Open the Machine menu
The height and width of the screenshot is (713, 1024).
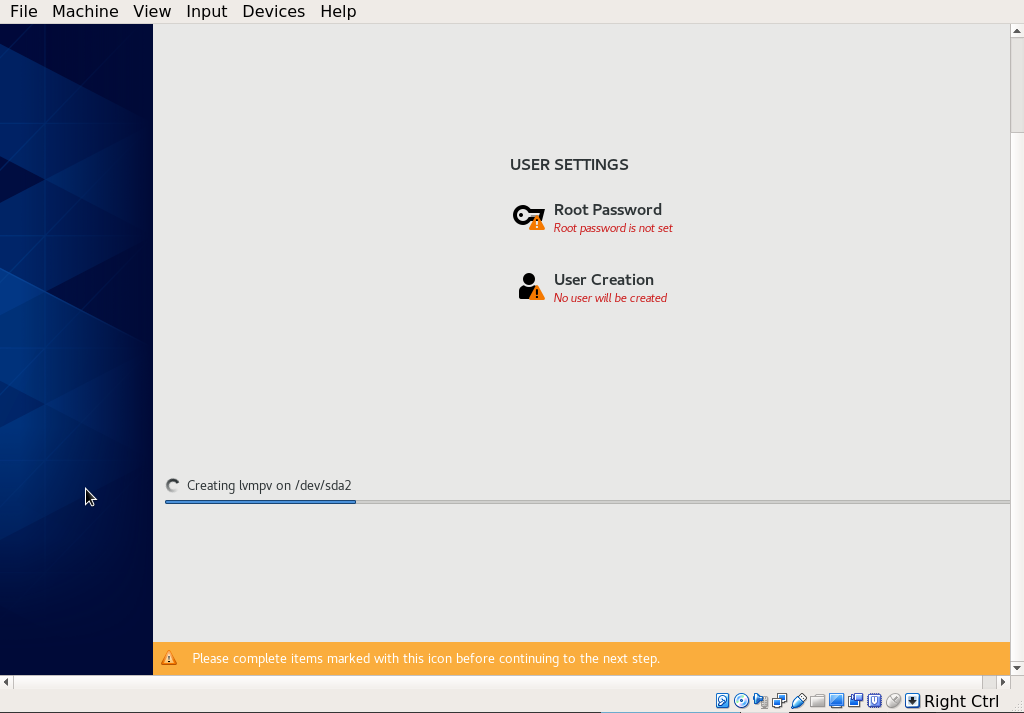84,11
